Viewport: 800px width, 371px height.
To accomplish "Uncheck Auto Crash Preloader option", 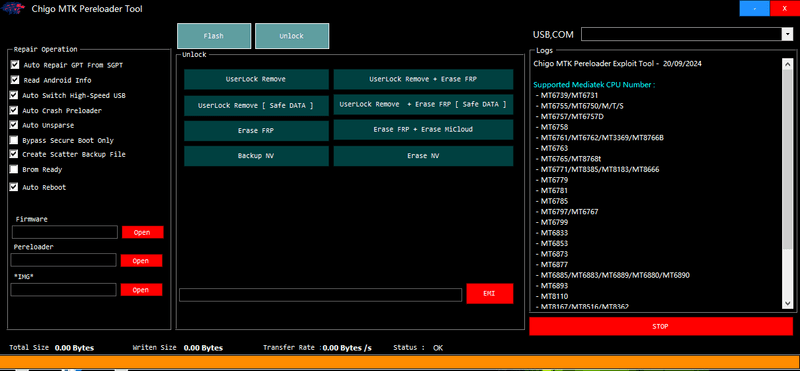I will tap(14, 110).
